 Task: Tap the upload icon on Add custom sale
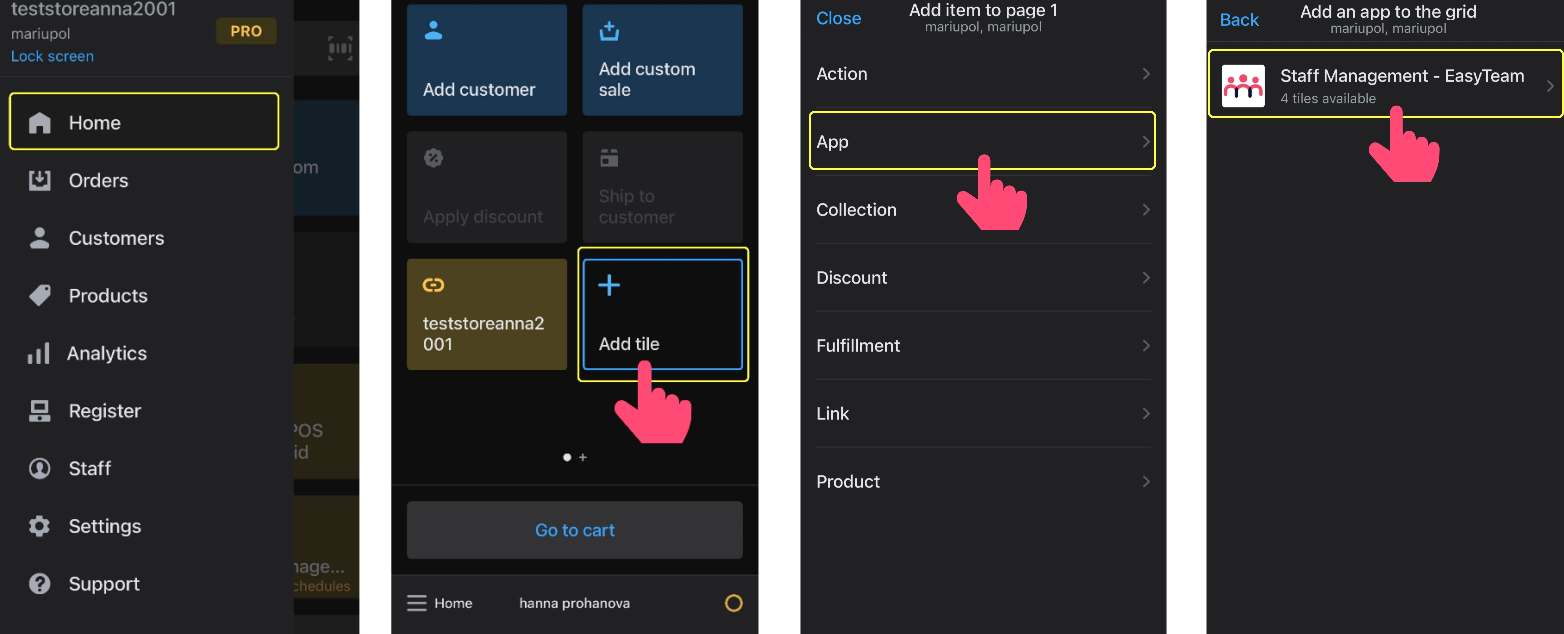click(609, 31)
